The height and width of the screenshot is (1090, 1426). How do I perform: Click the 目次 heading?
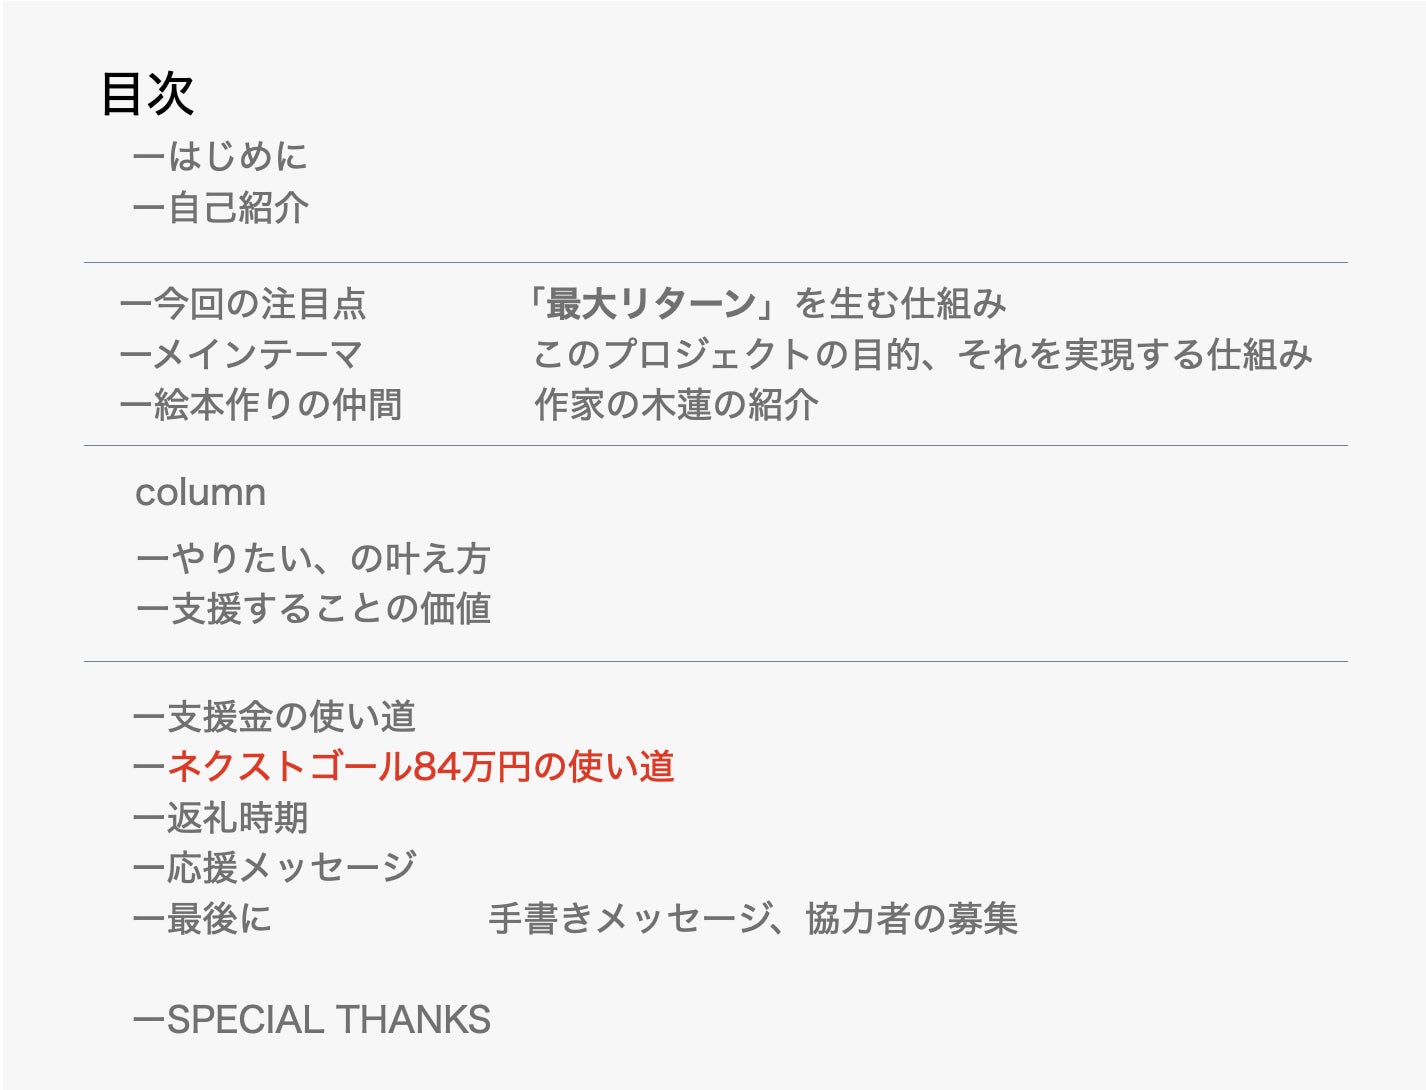coord(147,95)
